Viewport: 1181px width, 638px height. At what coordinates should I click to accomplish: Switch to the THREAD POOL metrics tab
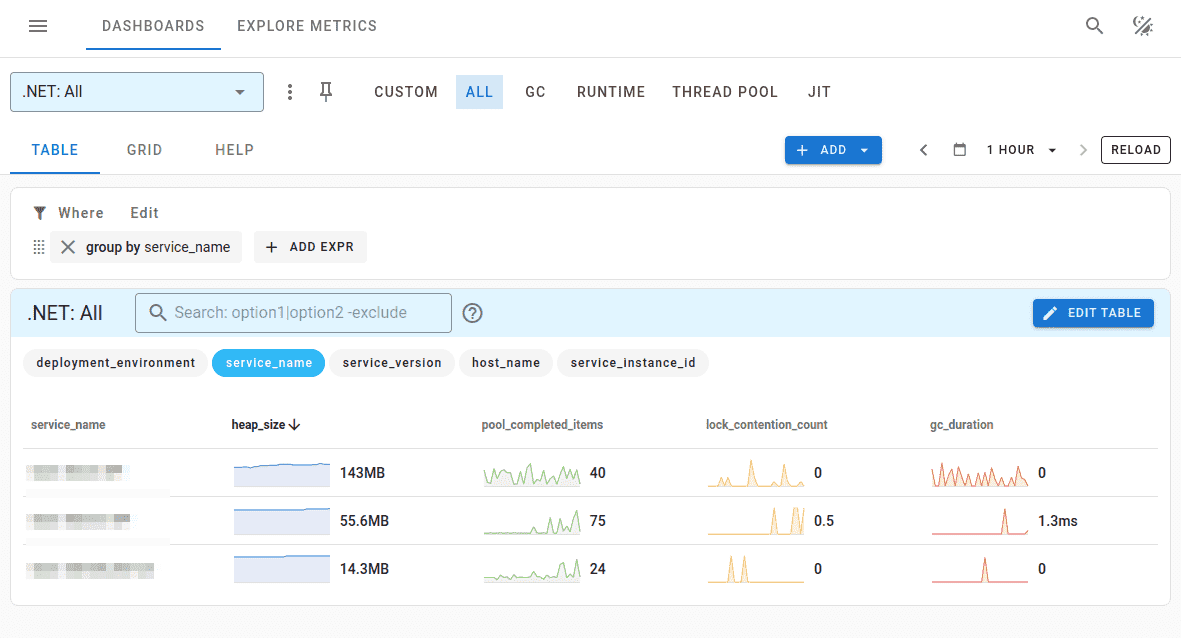tap(725, 91)
